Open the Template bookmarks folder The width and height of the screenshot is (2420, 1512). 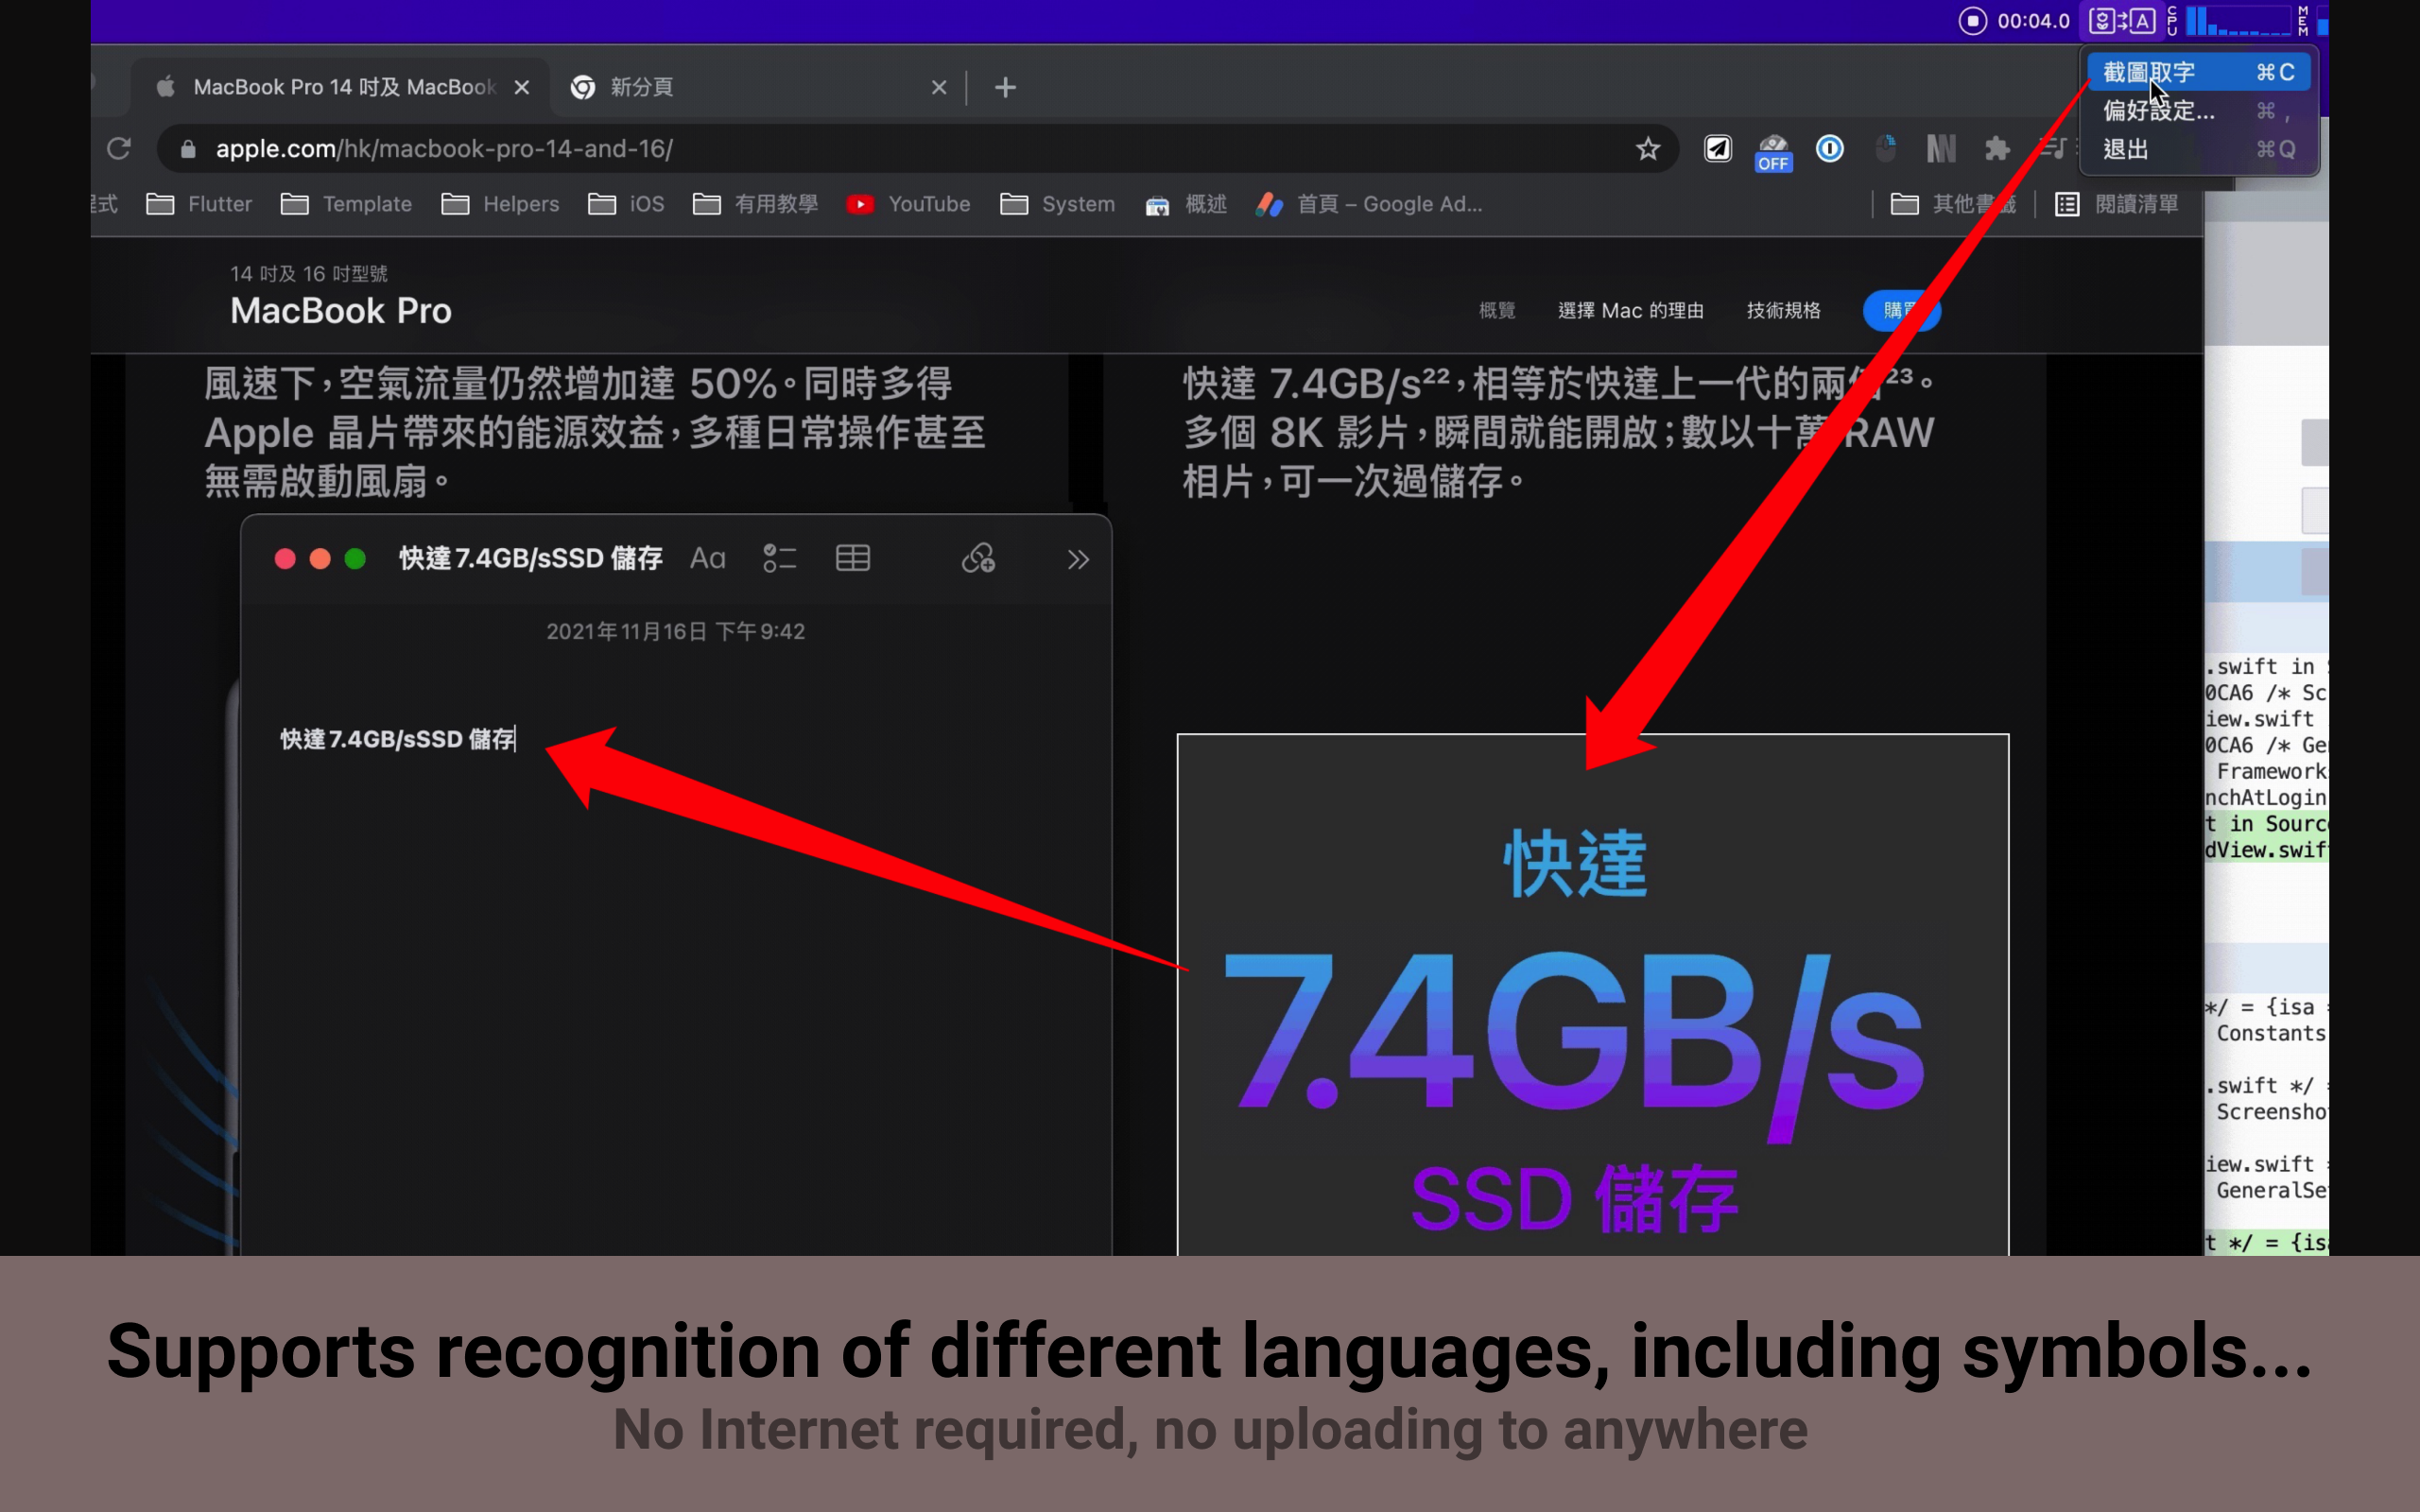[346, 204]
